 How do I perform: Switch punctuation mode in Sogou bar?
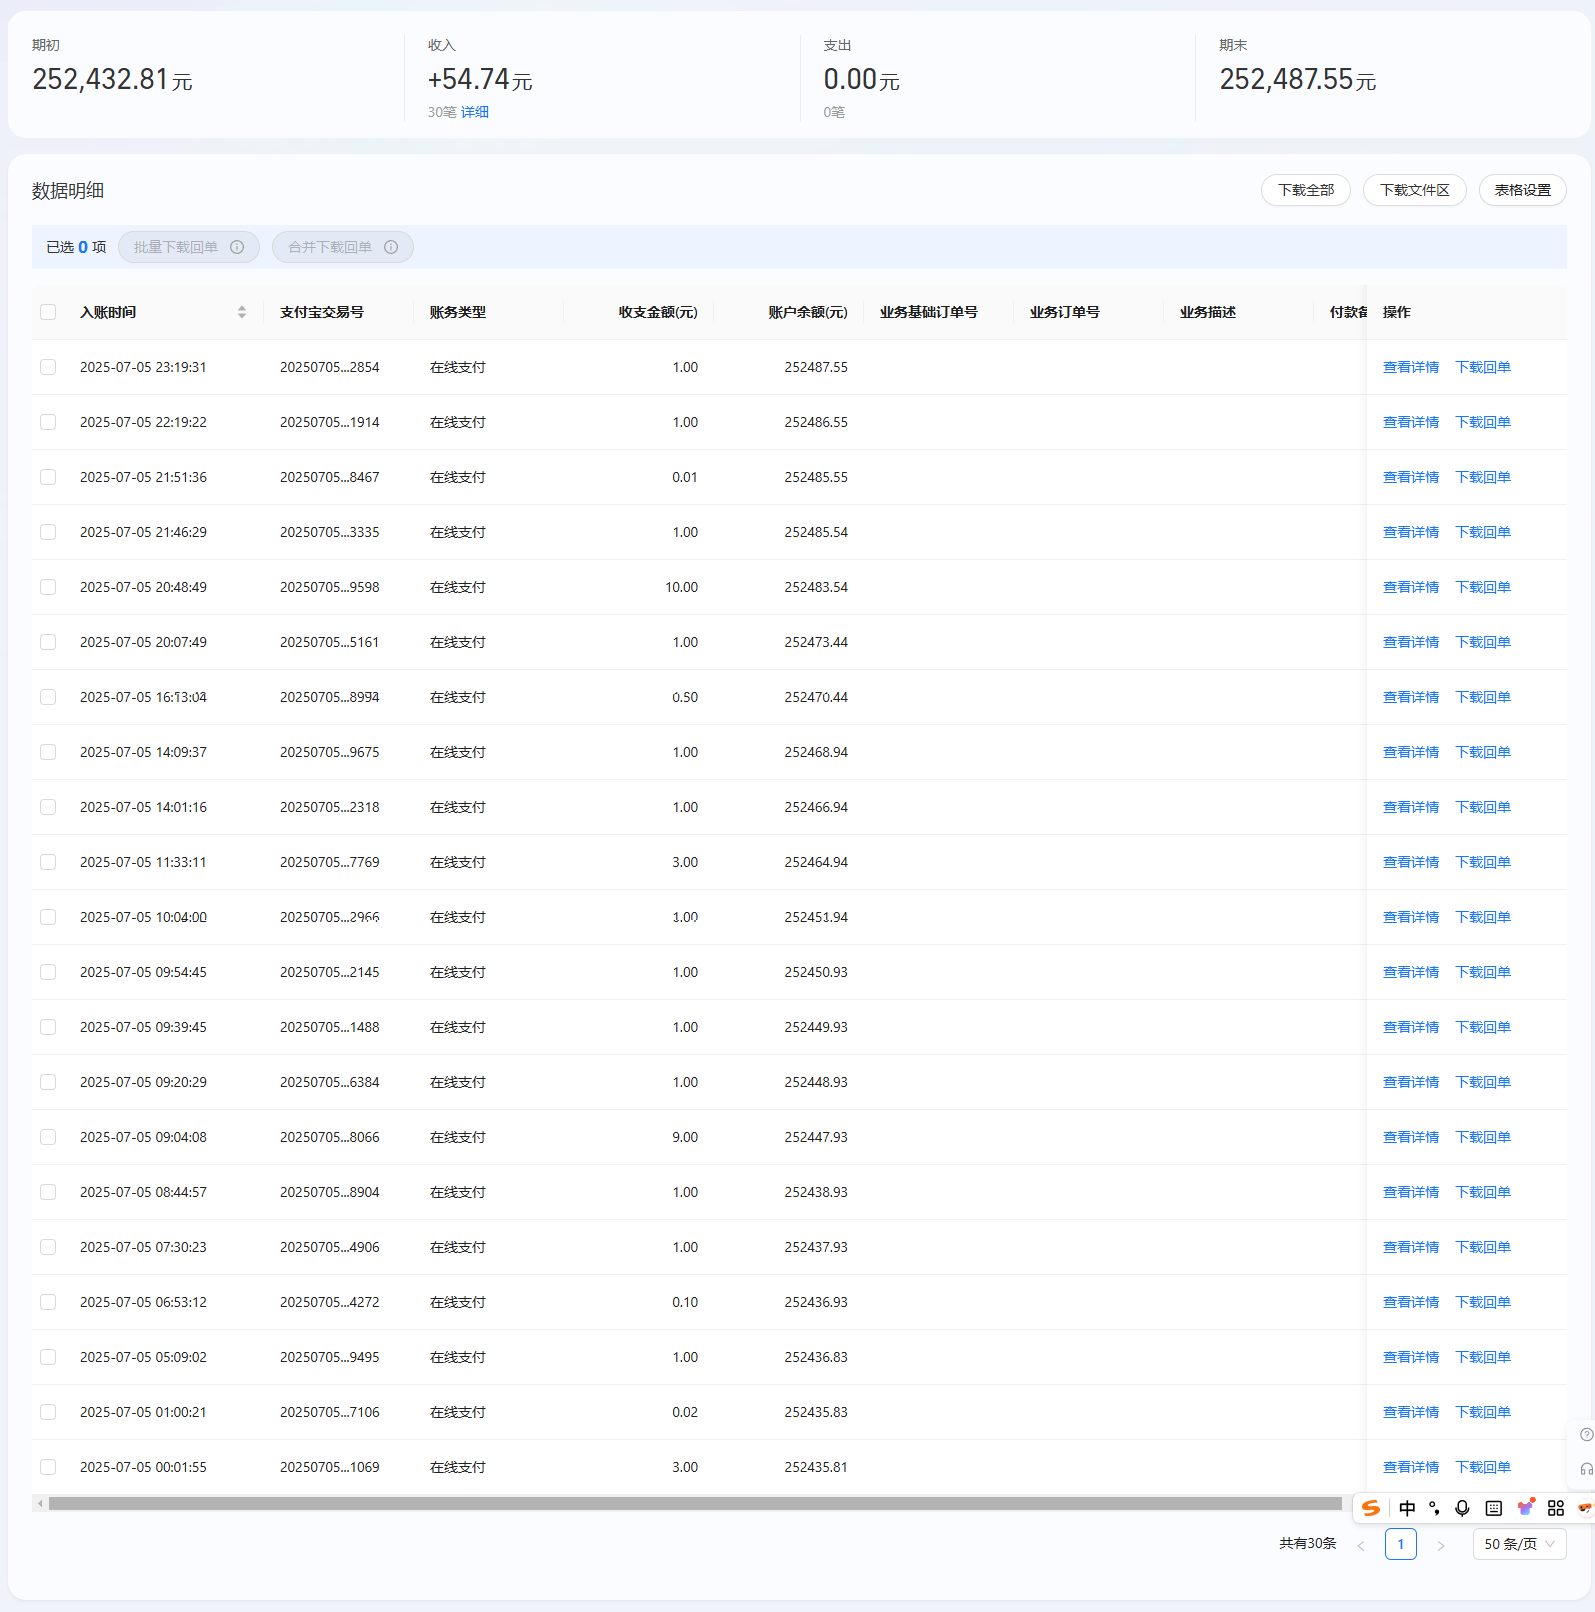point(1434,1508)
